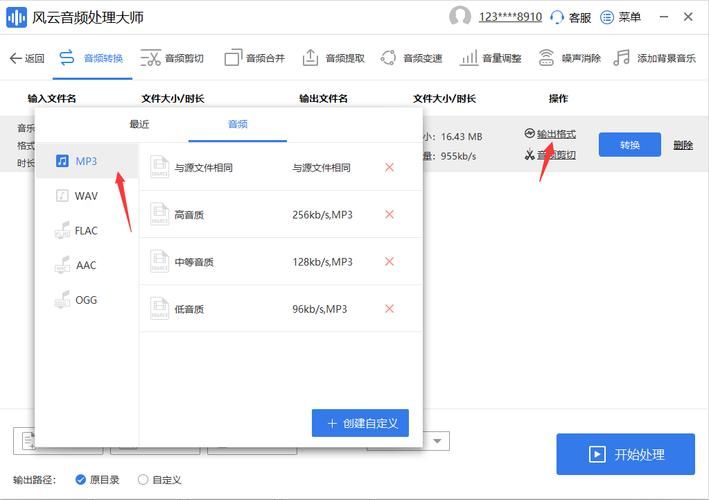Select FLAC format in the sidebar

pyautogui.click(x=86, y=231)
